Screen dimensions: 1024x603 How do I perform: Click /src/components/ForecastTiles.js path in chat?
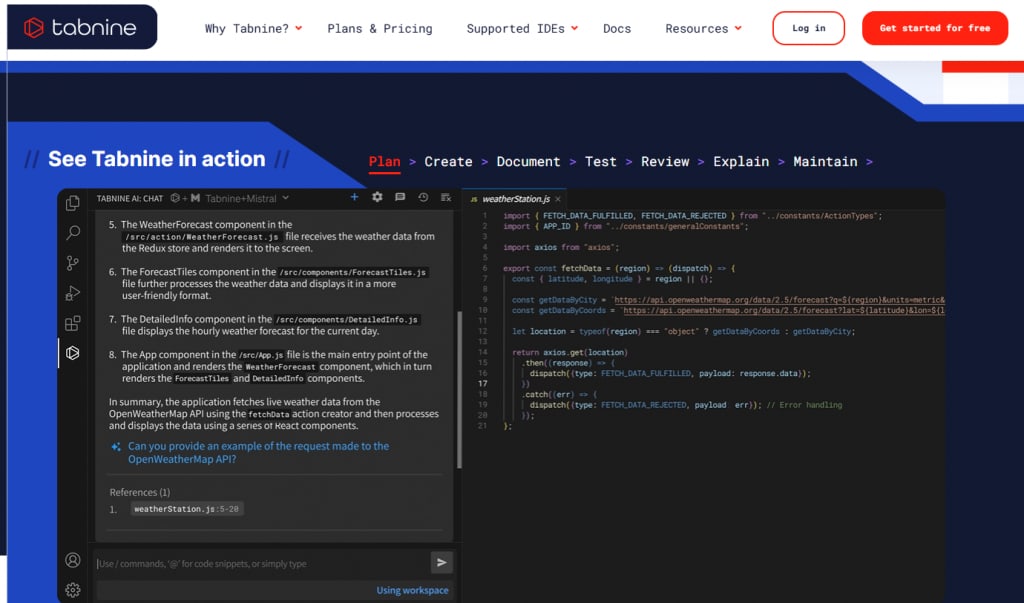pos(353,272)
